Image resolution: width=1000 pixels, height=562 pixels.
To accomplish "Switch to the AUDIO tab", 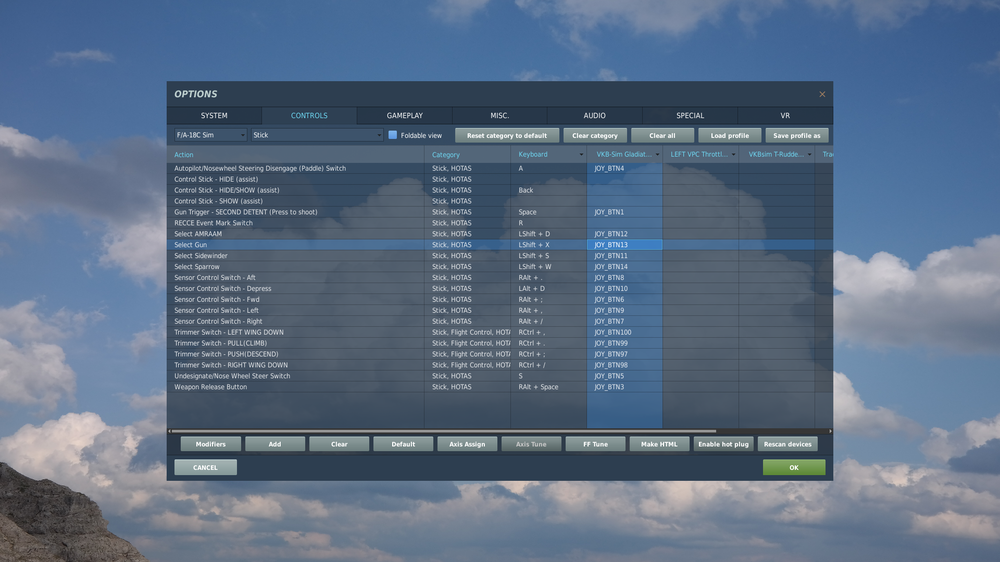I will click(x=594, y=115).
